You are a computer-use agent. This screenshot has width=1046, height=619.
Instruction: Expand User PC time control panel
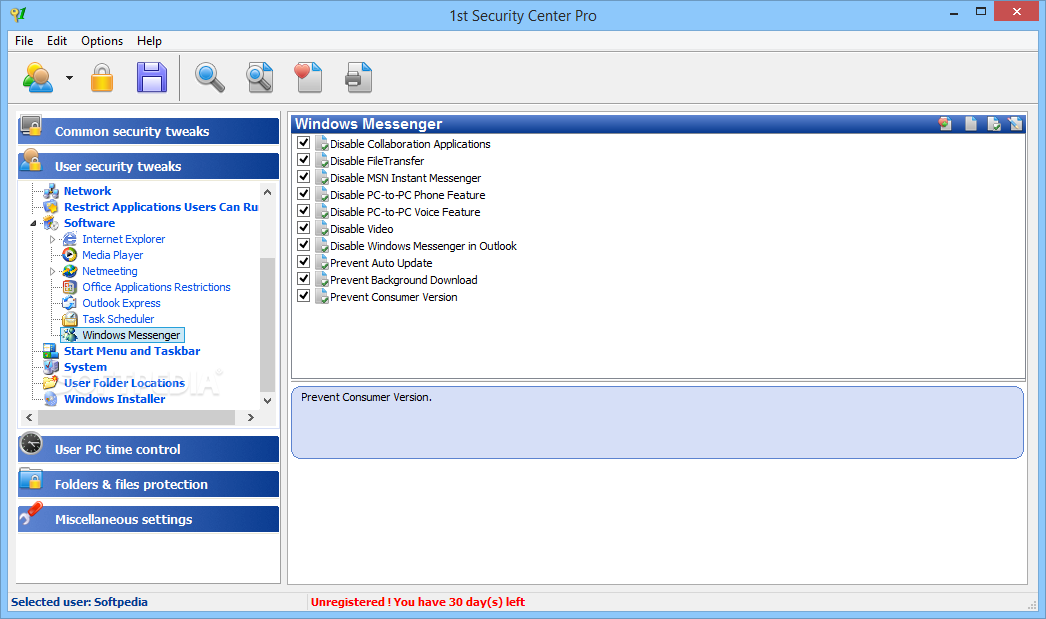(148, 449)
